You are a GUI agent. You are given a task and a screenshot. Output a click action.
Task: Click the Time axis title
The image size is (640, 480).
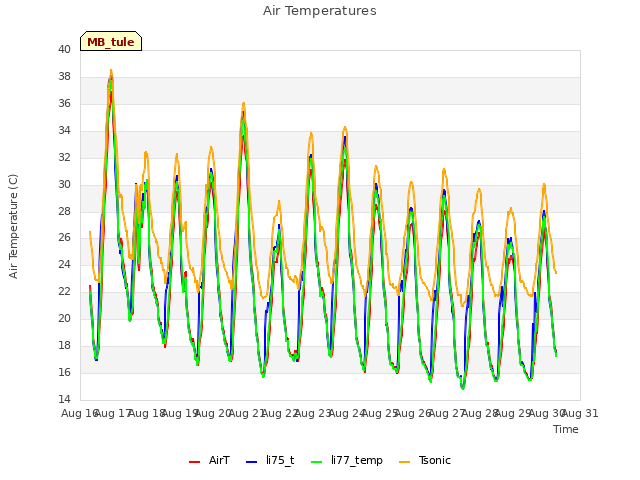tap(566, 429)
